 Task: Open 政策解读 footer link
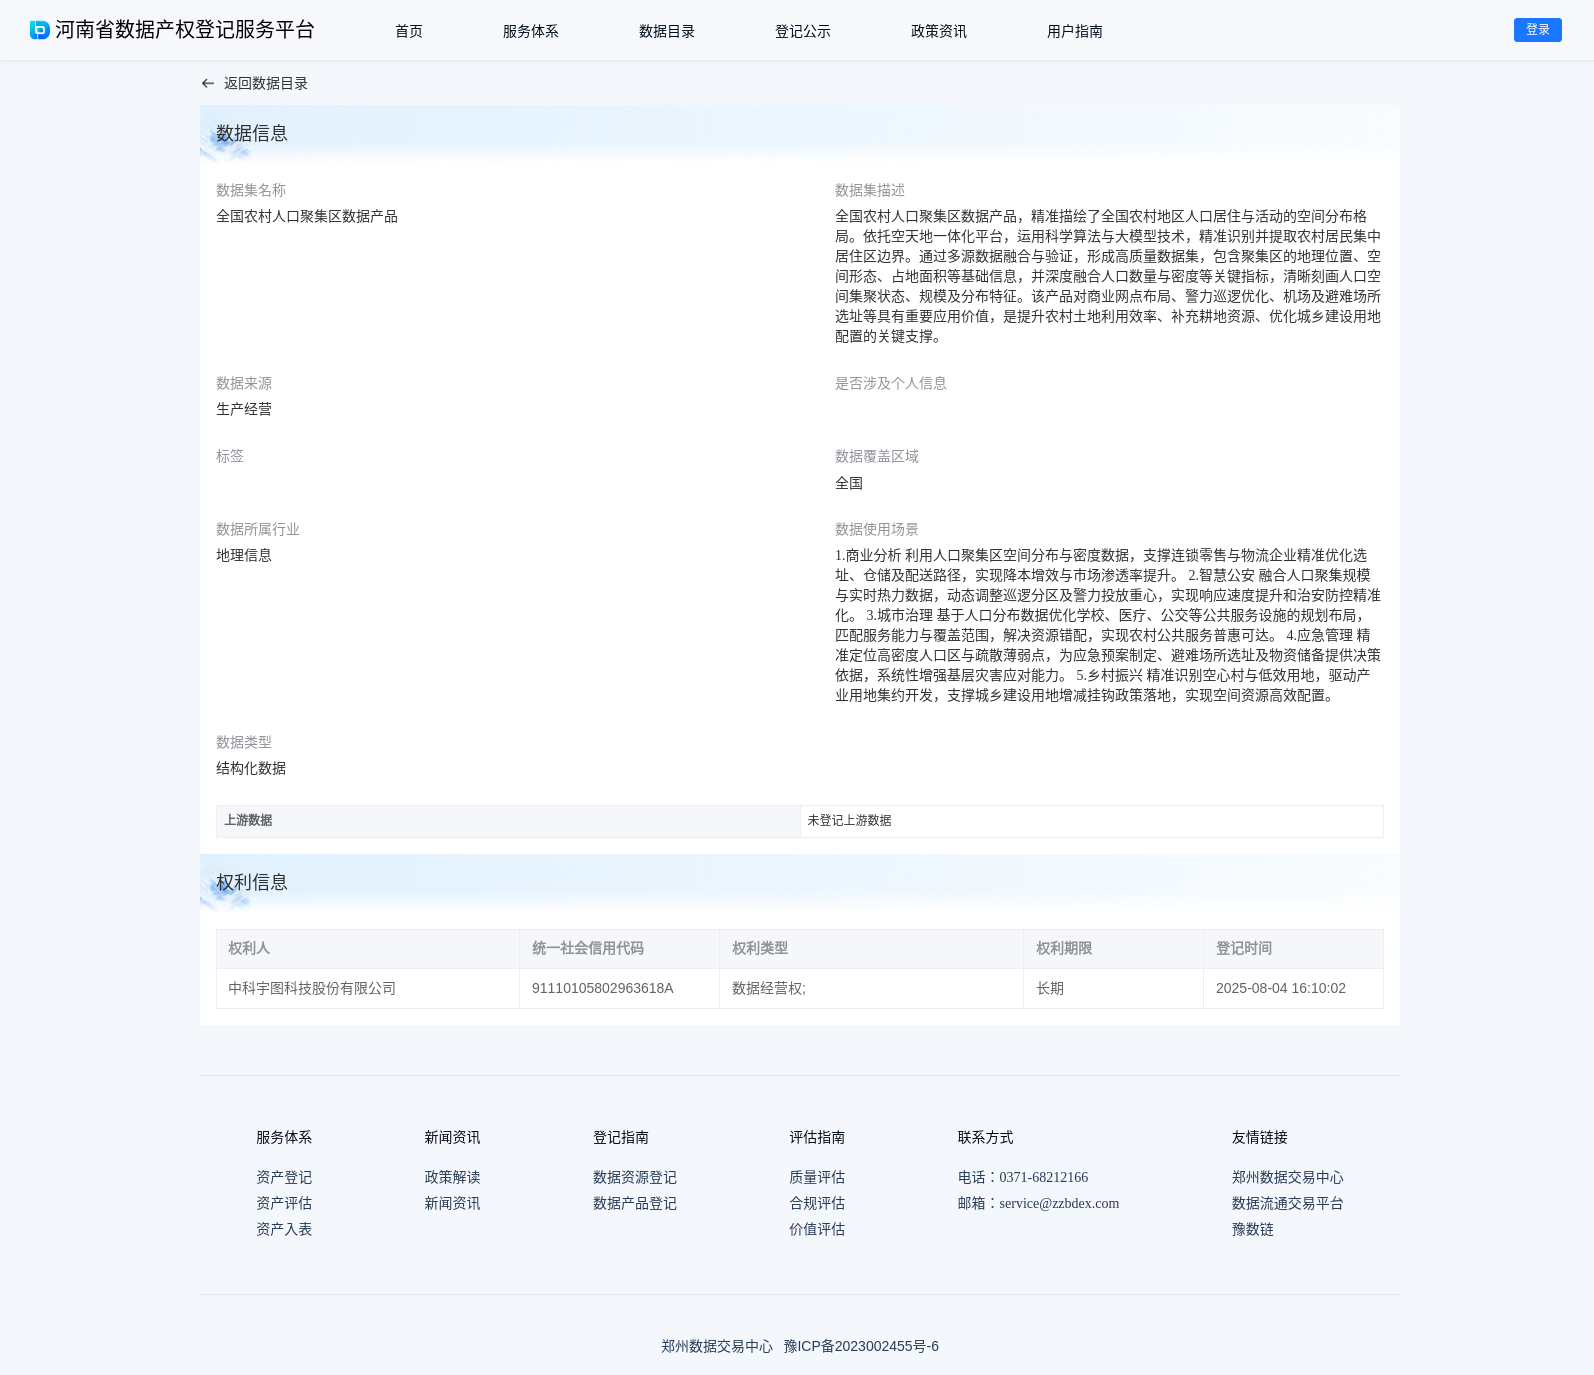452,1177
